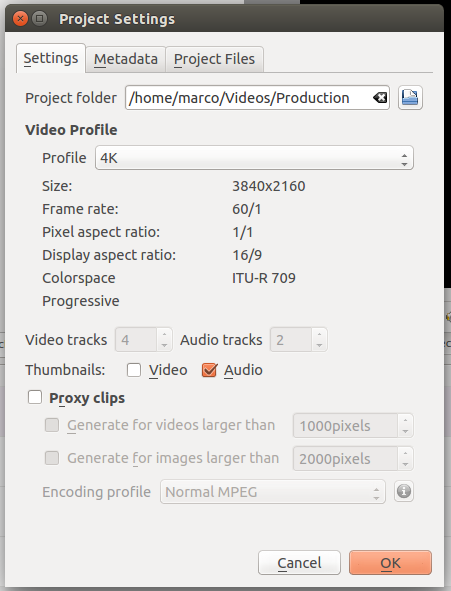Show encoding profile info icon
Screen dimensions: 451x591
[x=404, y=491]
